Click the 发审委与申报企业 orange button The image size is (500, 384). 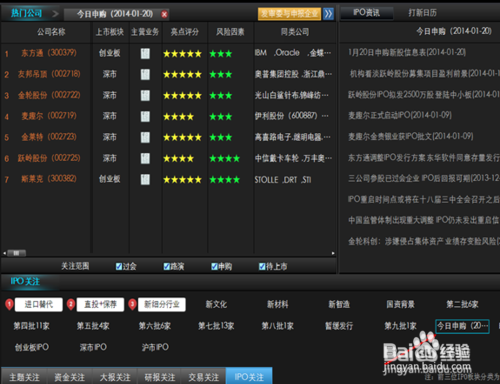(289, 14)
